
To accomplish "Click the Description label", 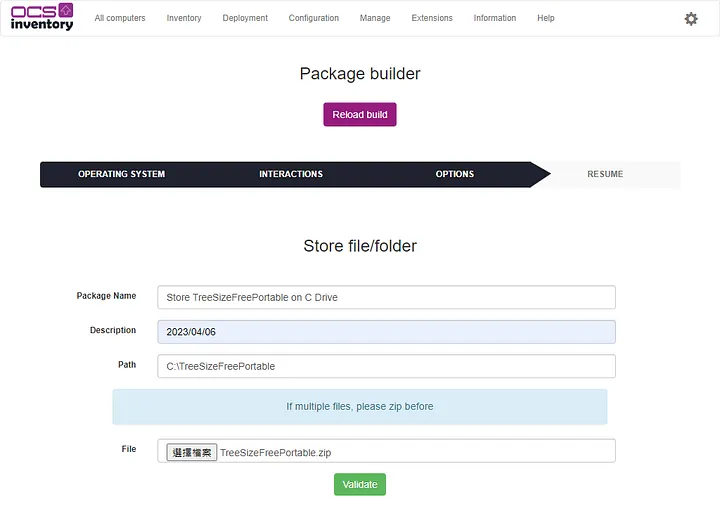I will [x=113, y=330].
